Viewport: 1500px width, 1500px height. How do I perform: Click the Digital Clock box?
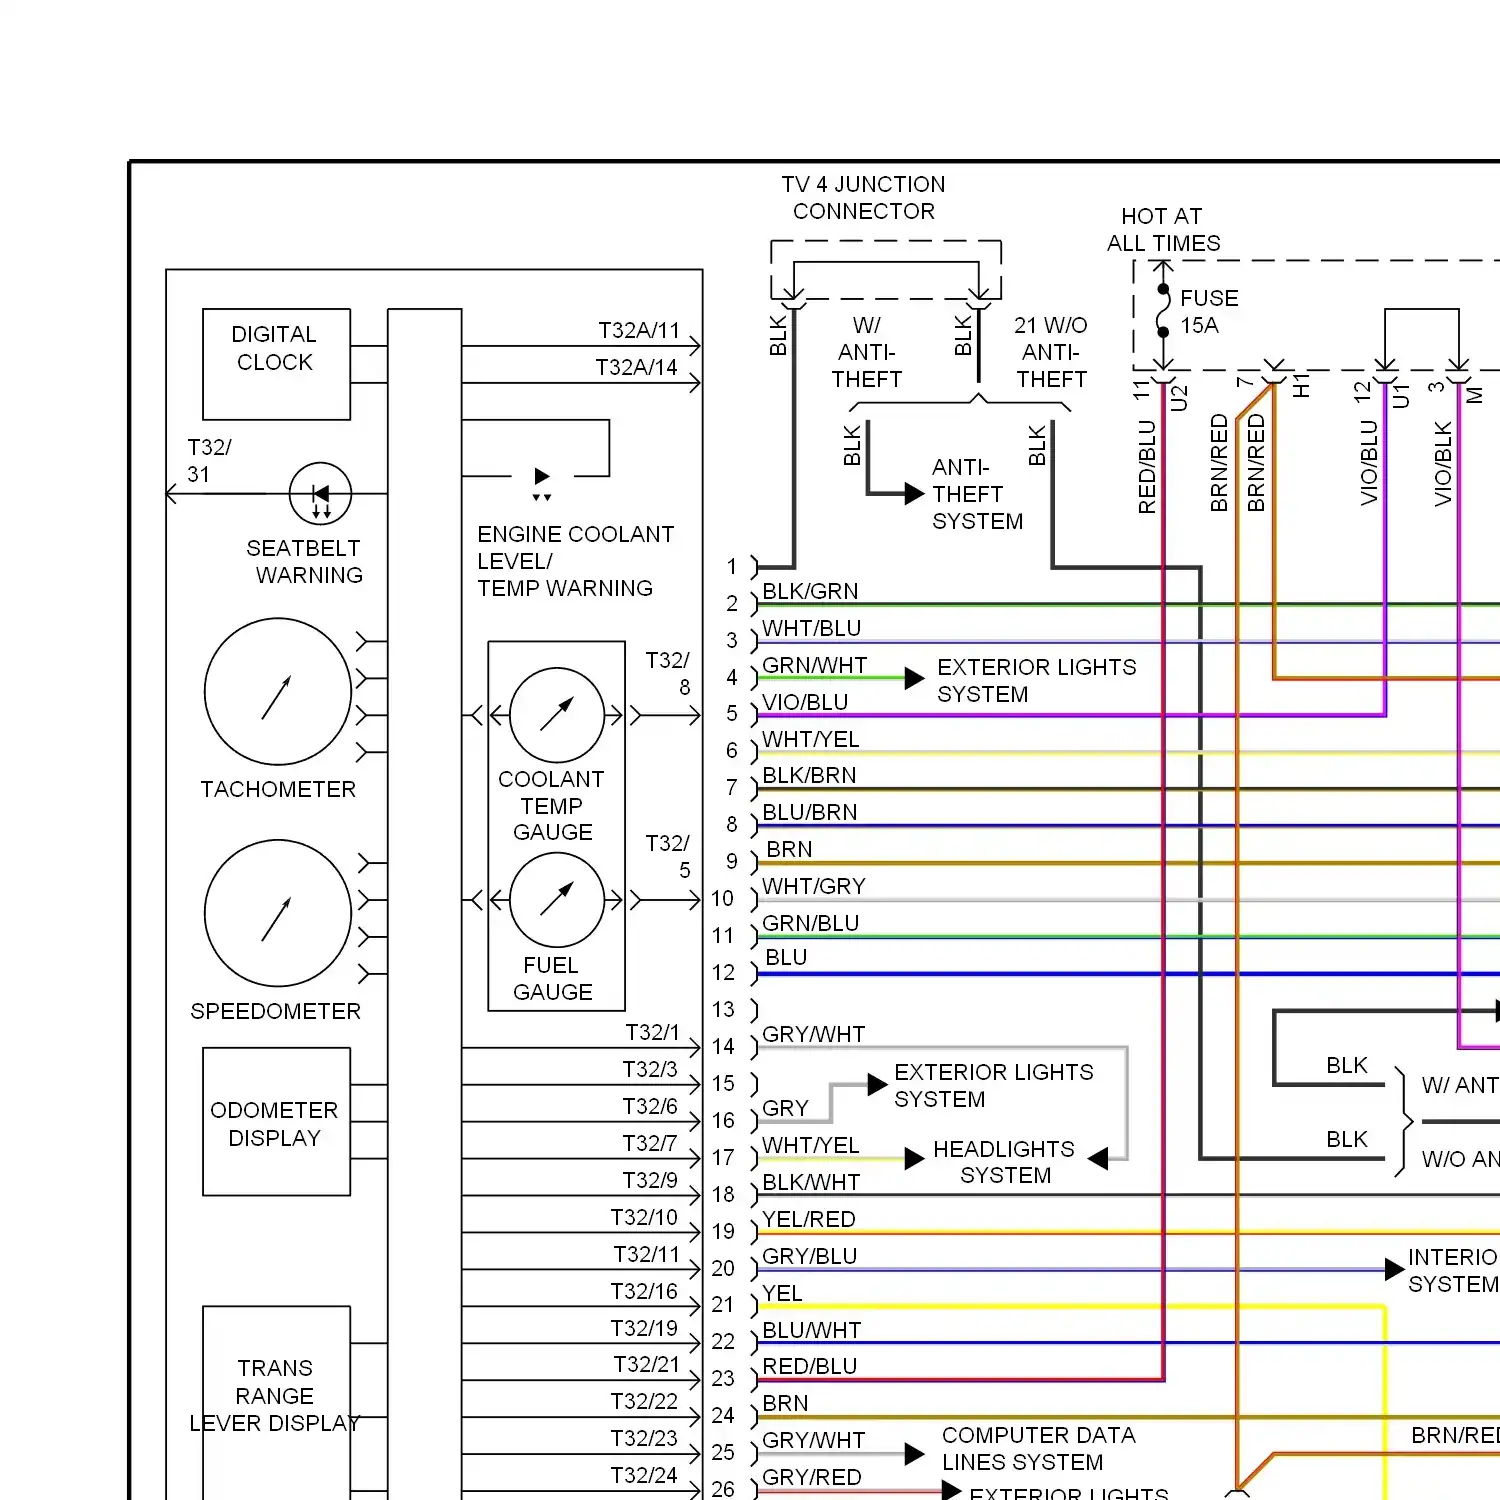pos(276,364)
